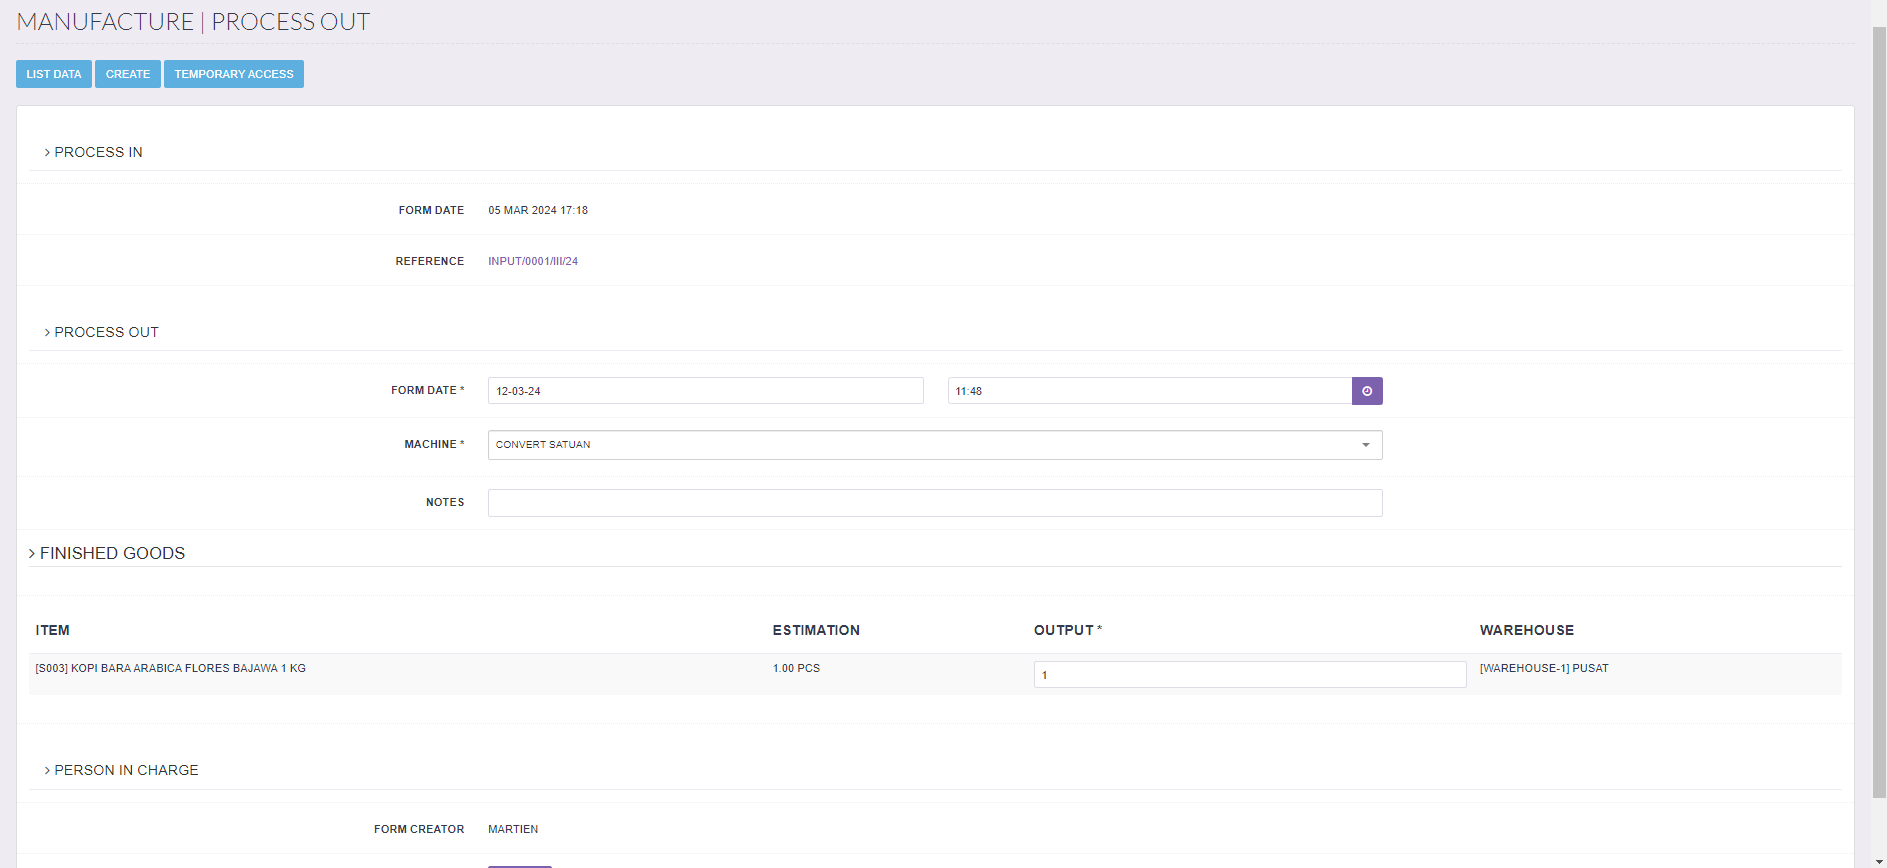Toggle the FINISHED GOODS section header
The image size is (1887, 868).
pos(112,553)
